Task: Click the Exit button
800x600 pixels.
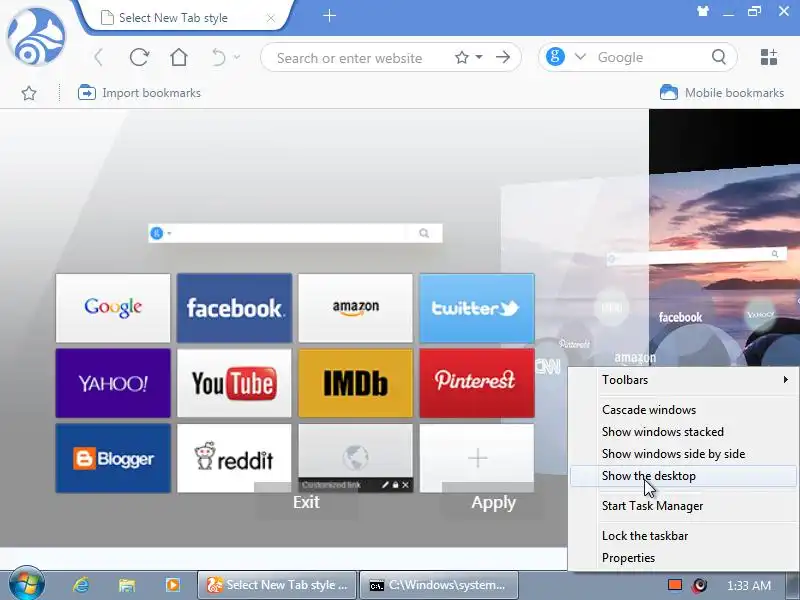Action: tap(306, 502)
